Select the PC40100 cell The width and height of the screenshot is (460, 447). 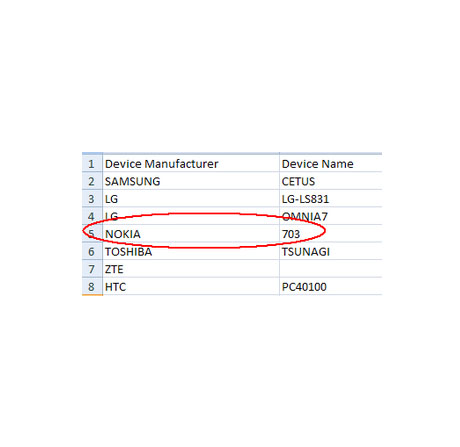[x=331, y=286]
